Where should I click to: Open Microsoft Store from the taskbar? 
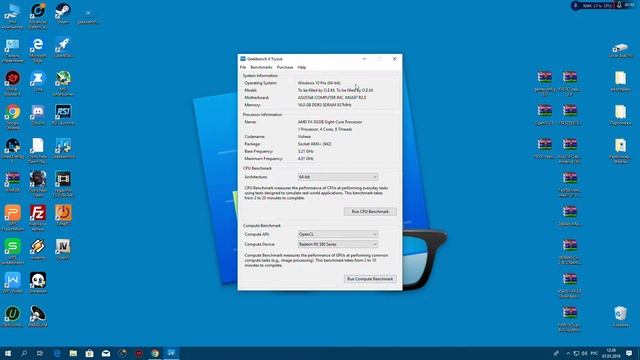point(89,353)
